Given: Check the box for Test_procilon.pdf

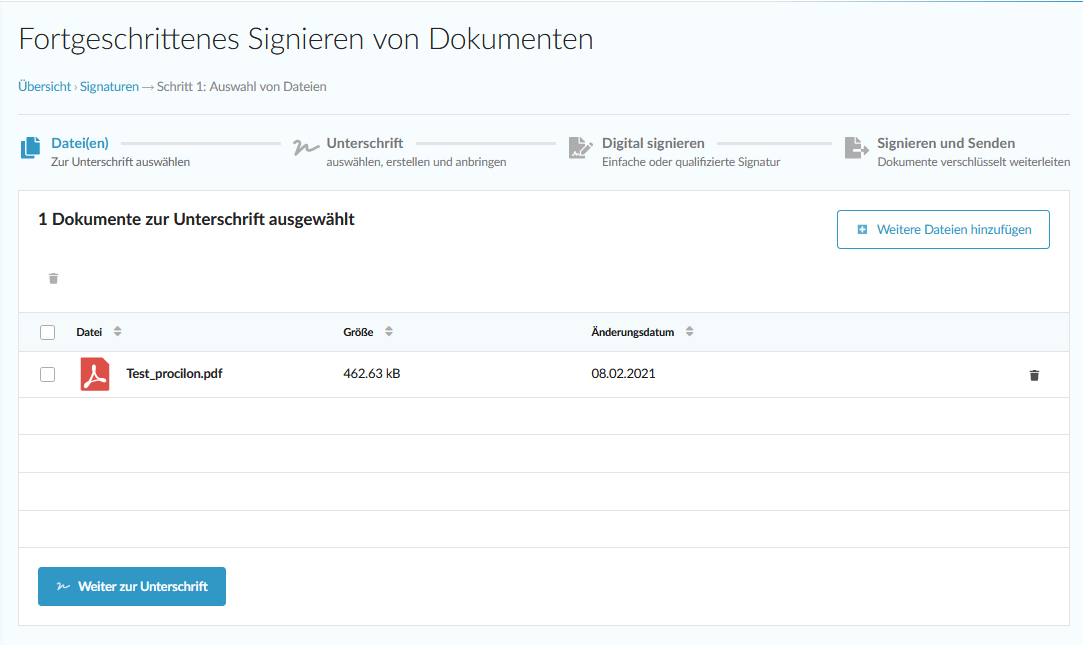Looking at the screenshot, I should point(47,375).
